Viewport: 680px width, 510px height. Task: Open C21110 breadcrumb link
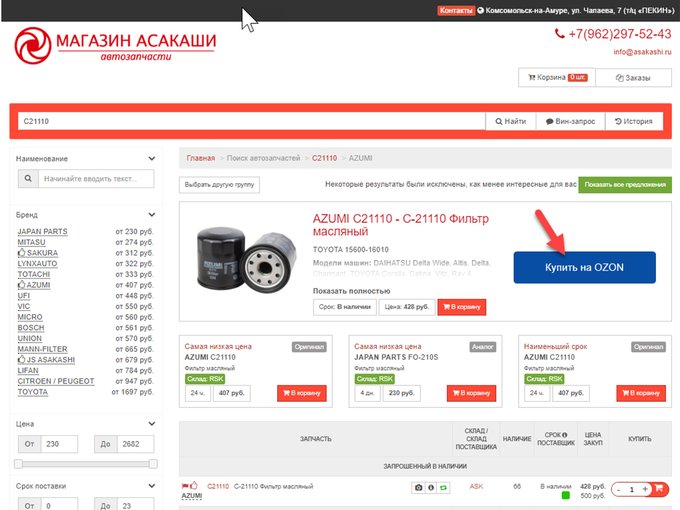click(324, 158)
